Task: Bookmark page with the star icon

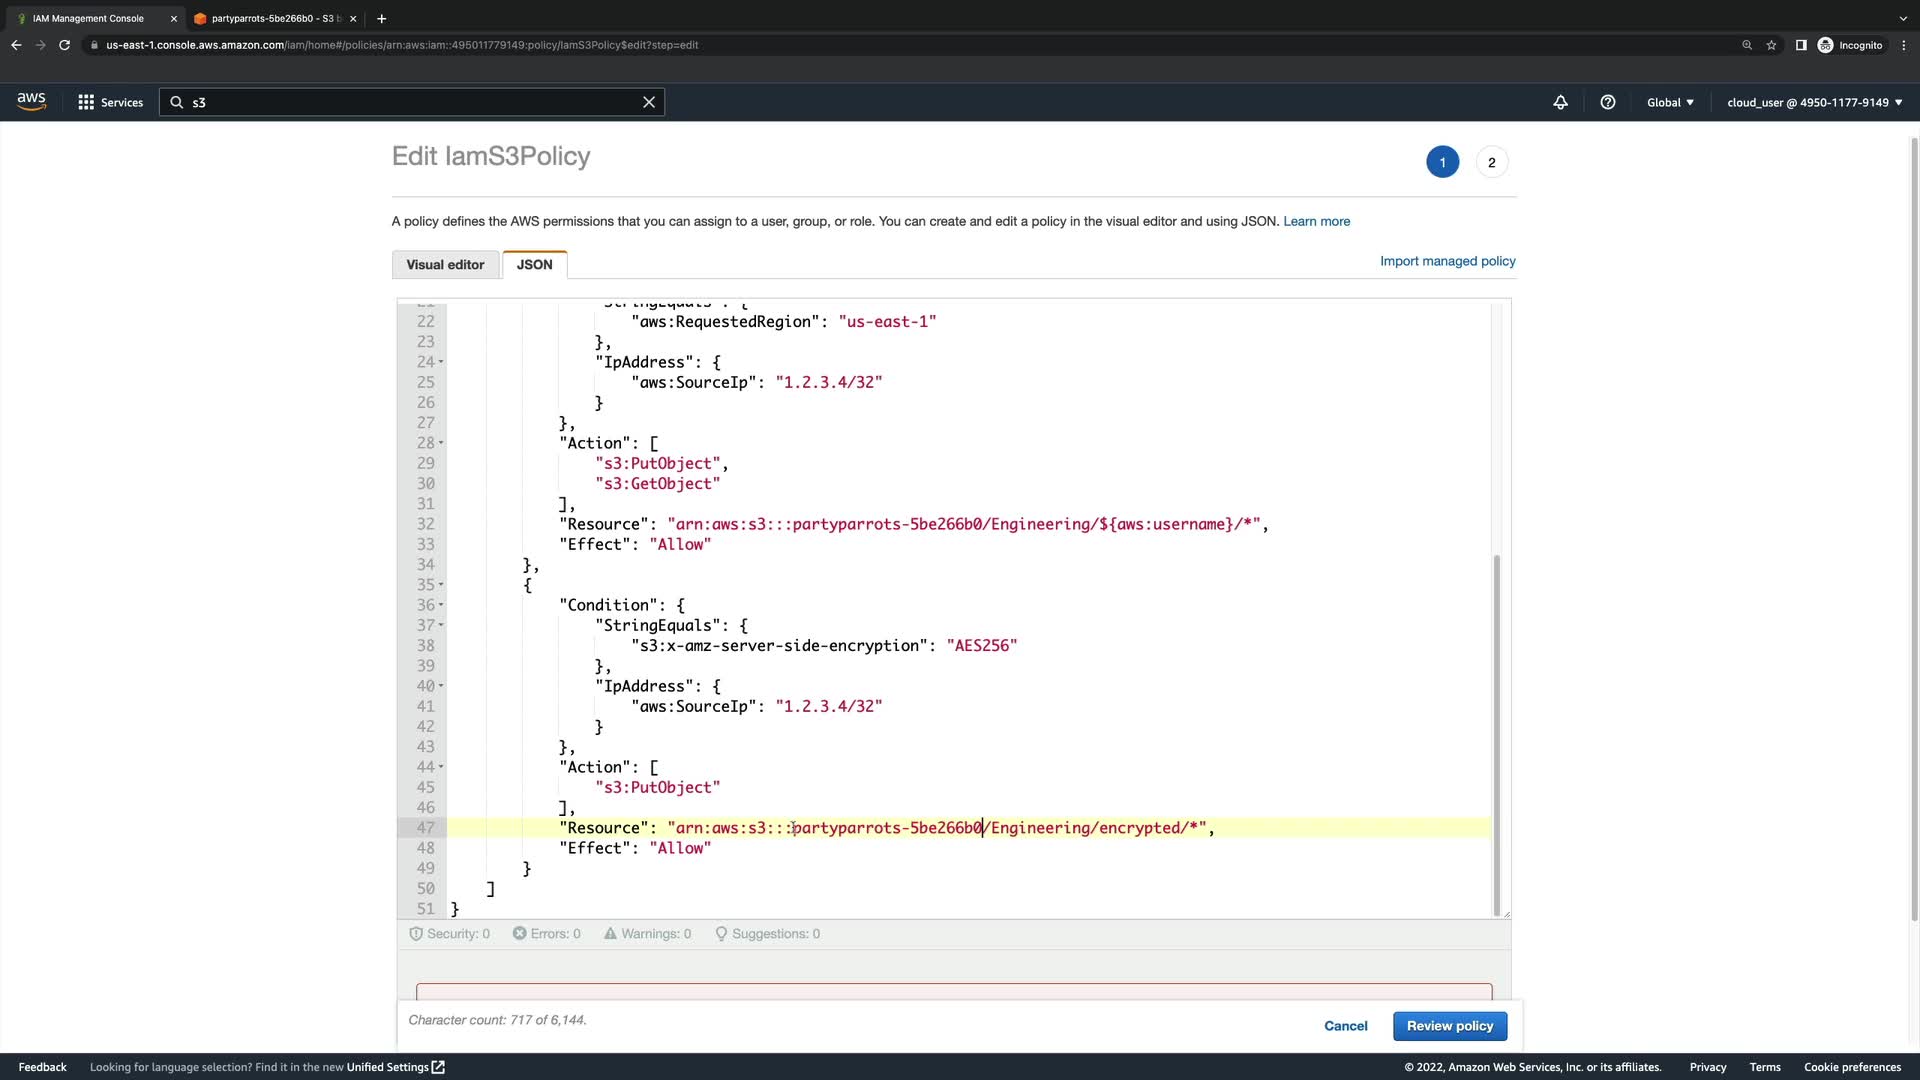Action: pyautogui.click(x=1771, y=45)
